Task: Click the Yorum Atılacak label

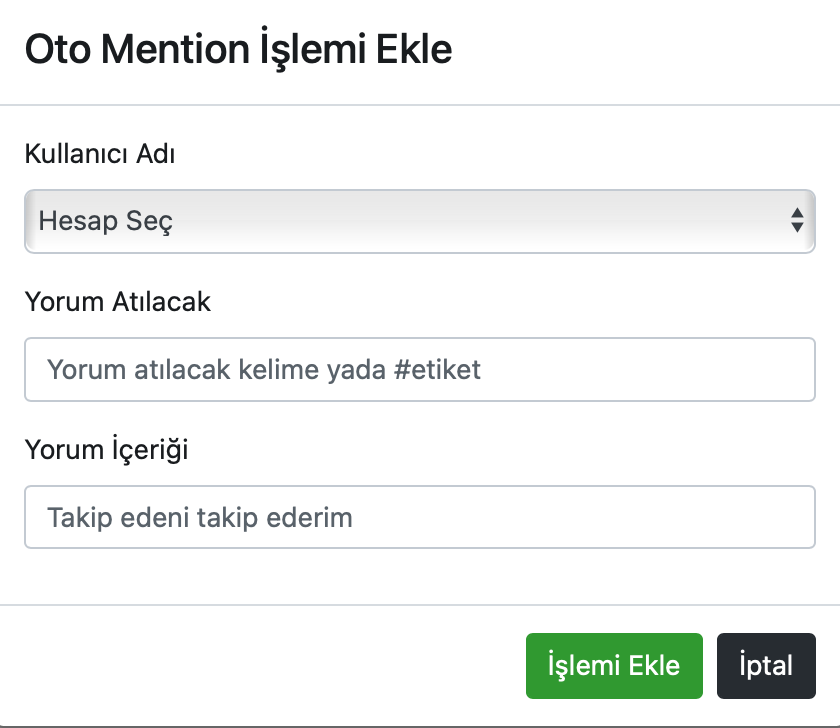Action: pyautogui.click(x=117, y=302)
